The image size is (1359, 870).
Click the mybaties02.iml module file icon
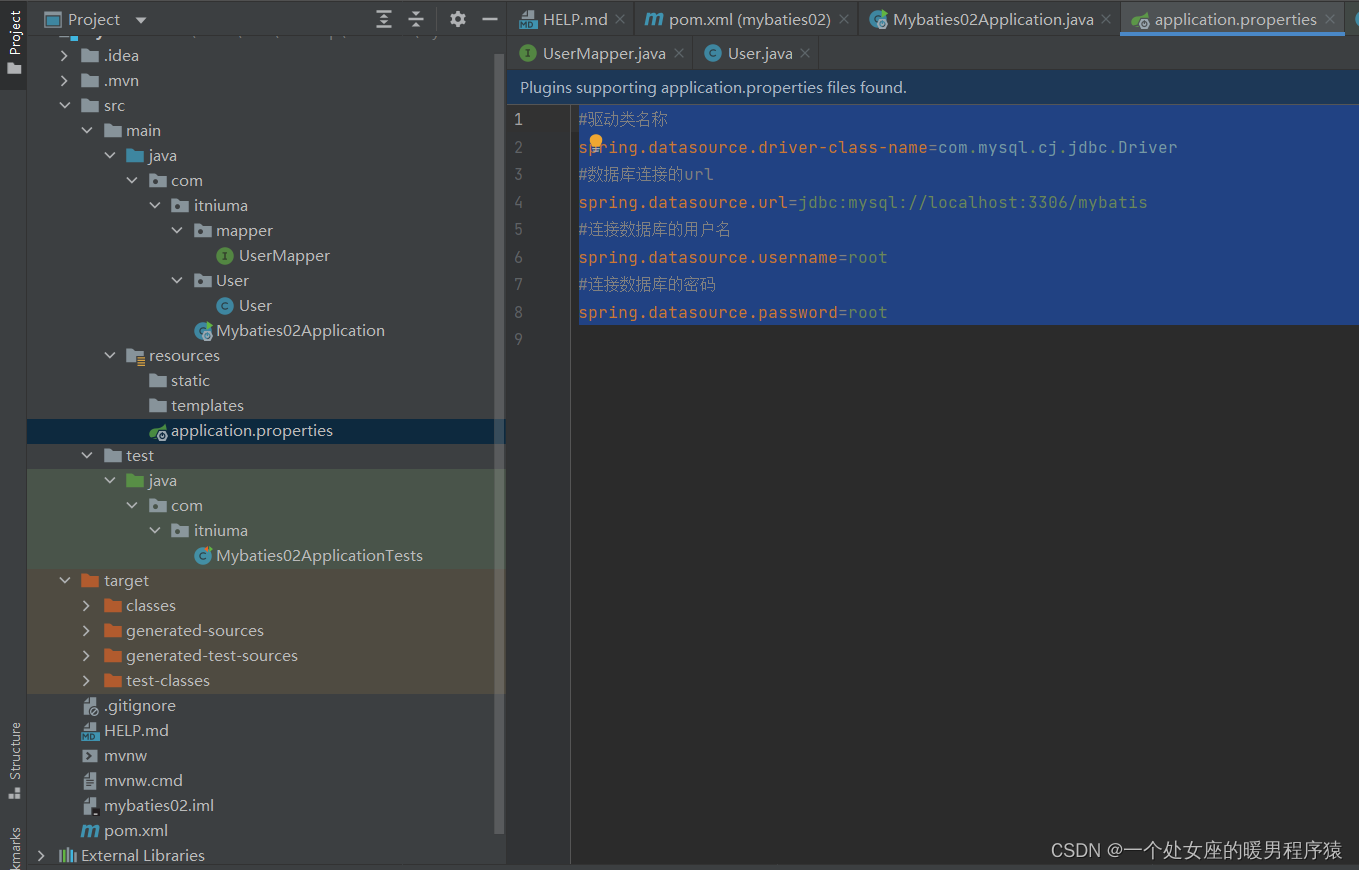point(91,806)
